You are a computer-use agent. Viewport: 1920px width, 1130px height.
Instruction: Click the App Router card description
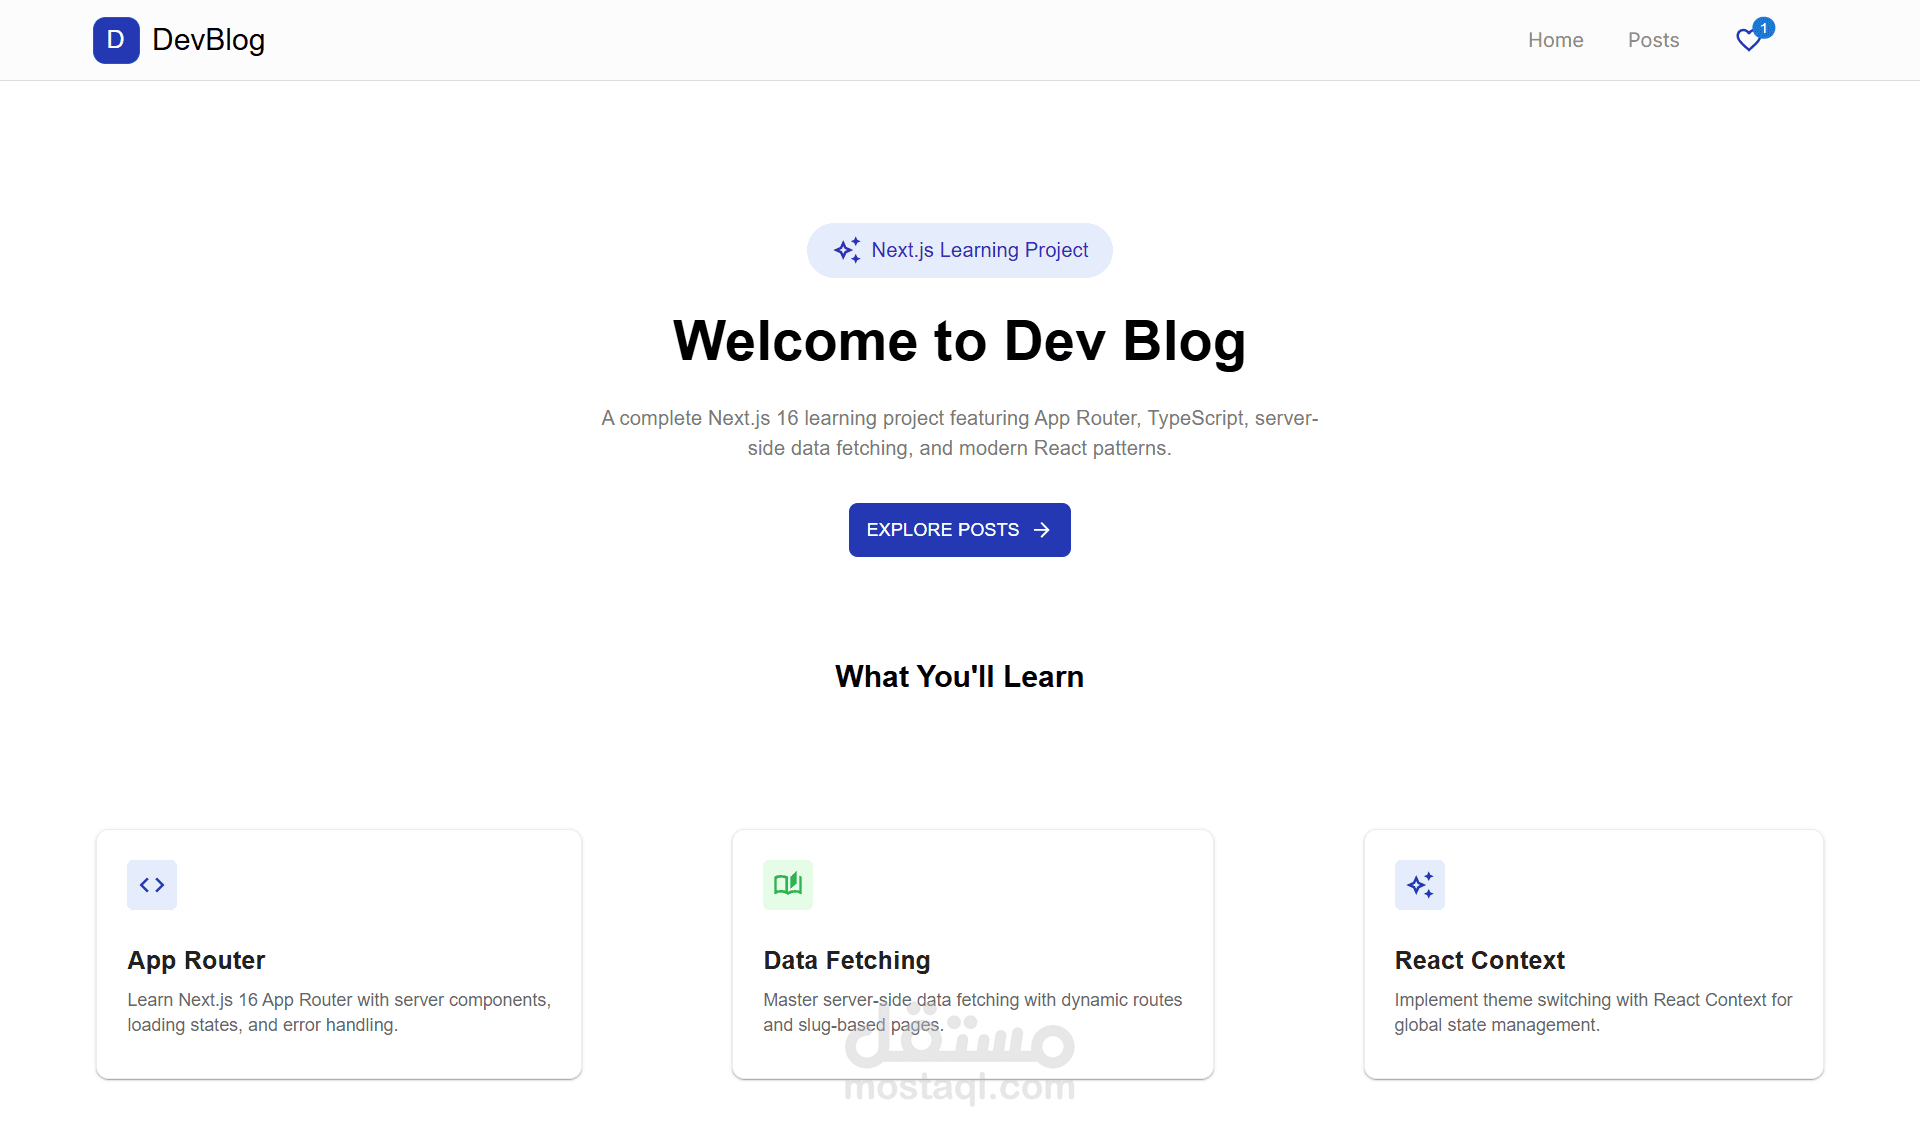[x=339, y=1012]
